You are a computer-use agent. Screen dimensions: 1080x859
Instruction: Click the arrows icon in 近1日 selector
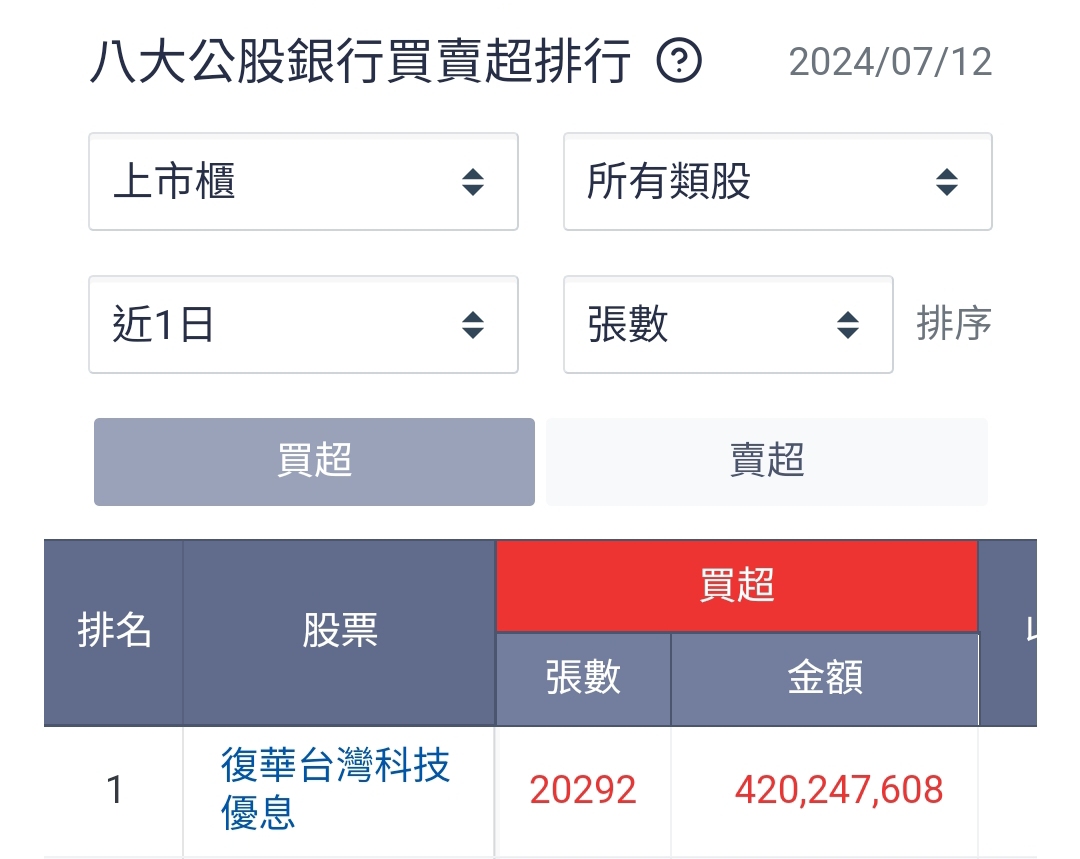tap(473, 326)
